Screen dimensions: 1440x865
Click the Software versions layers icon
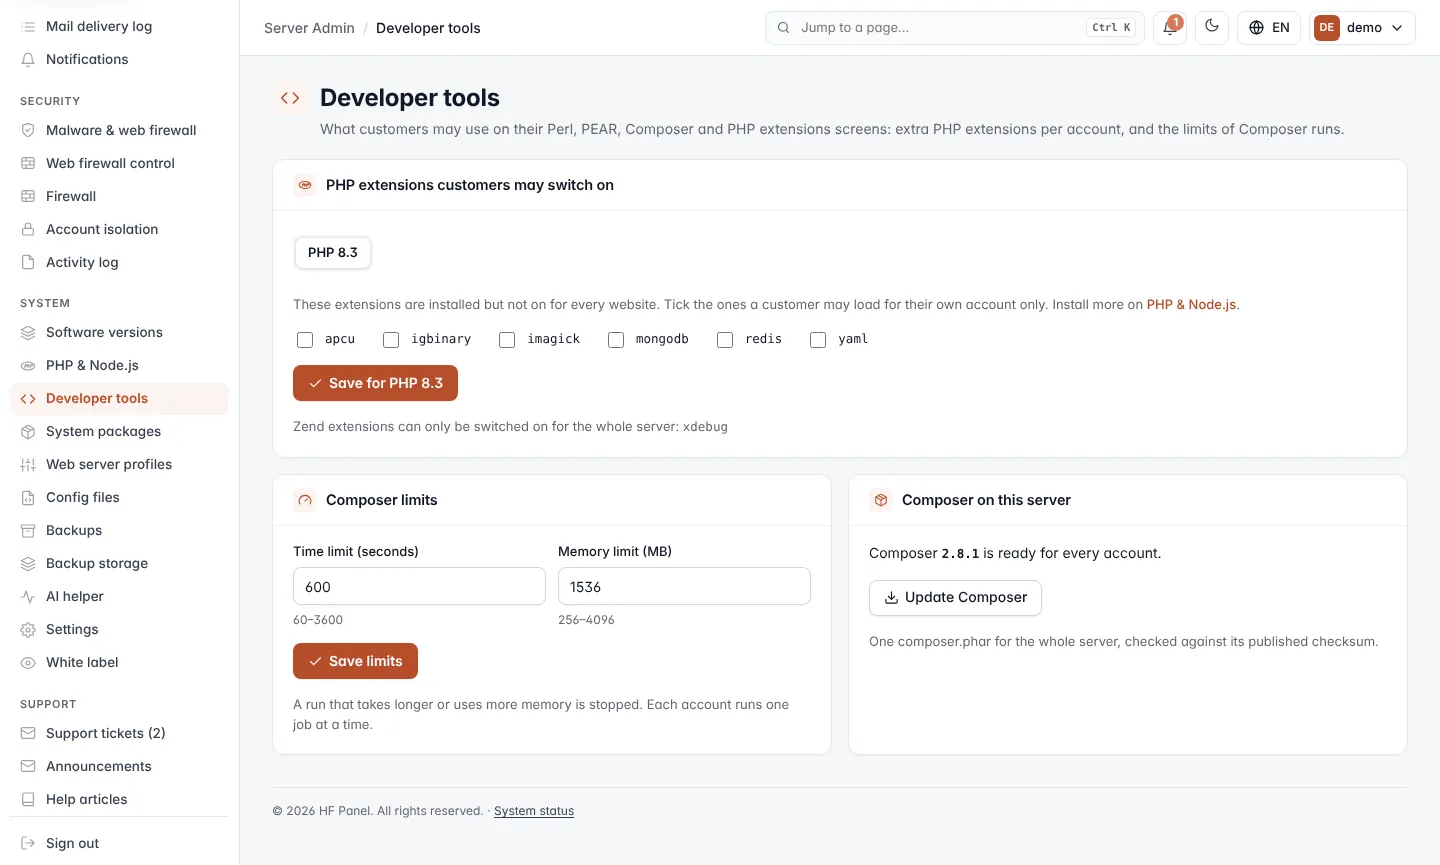[28, 332]
